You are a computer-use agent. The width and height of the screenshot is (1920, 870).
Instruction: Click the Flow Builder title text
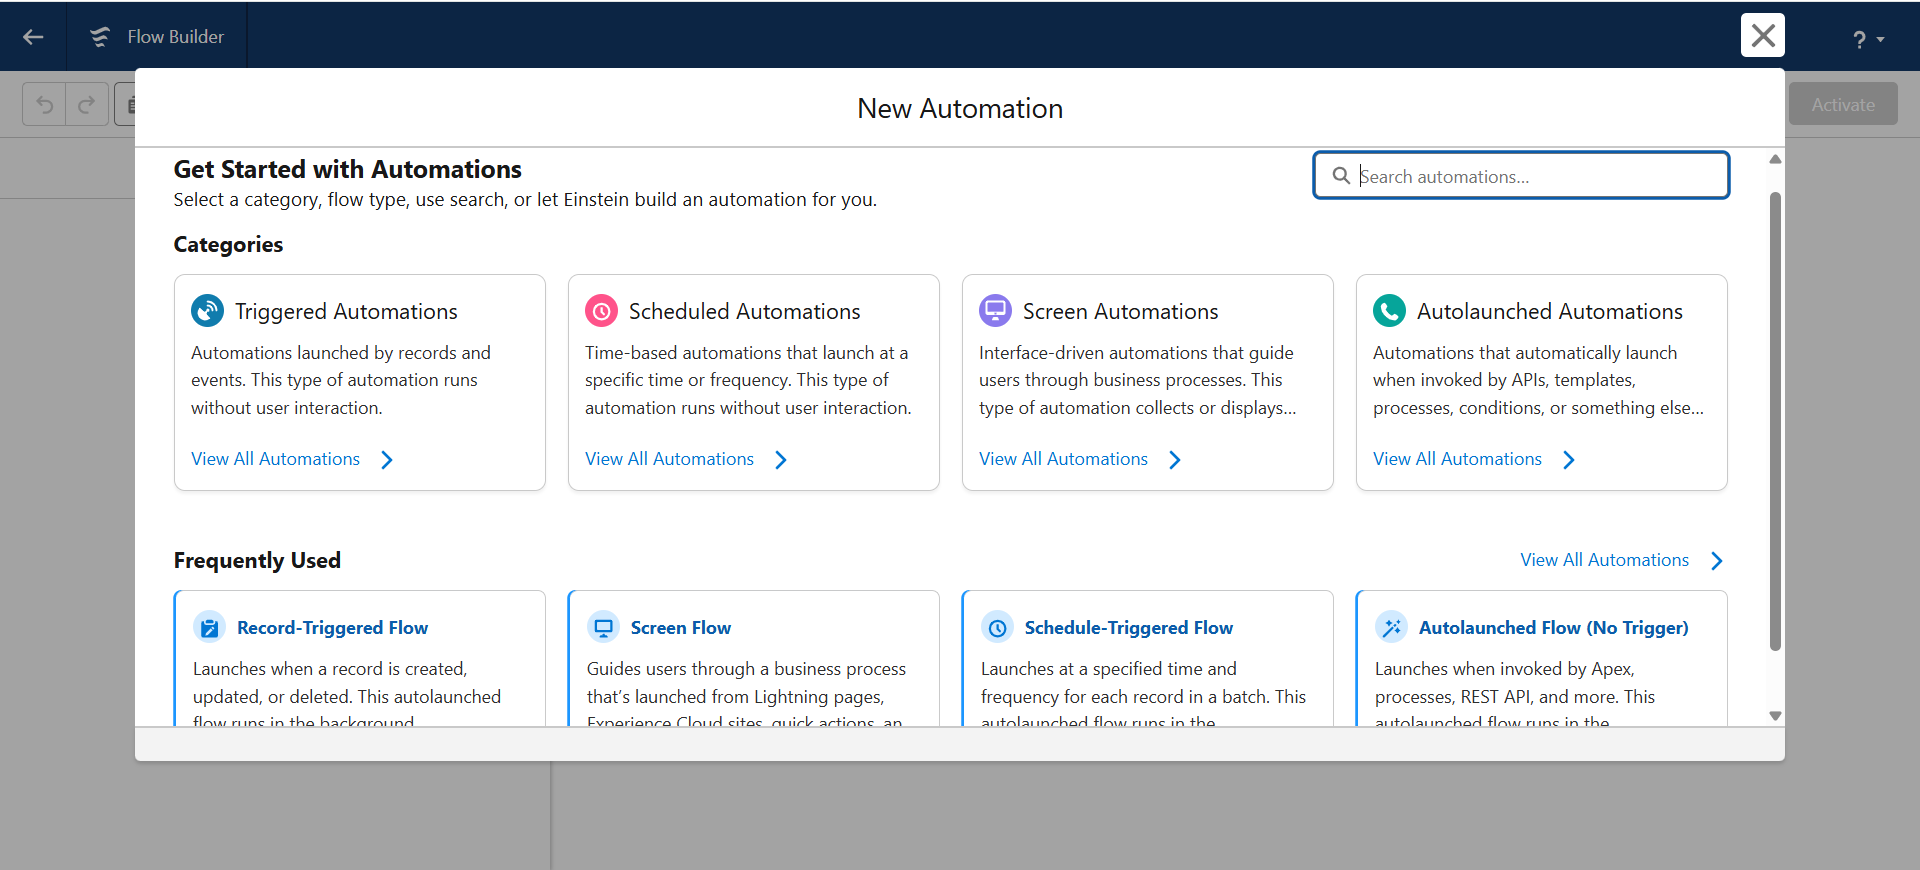(176, 37)
